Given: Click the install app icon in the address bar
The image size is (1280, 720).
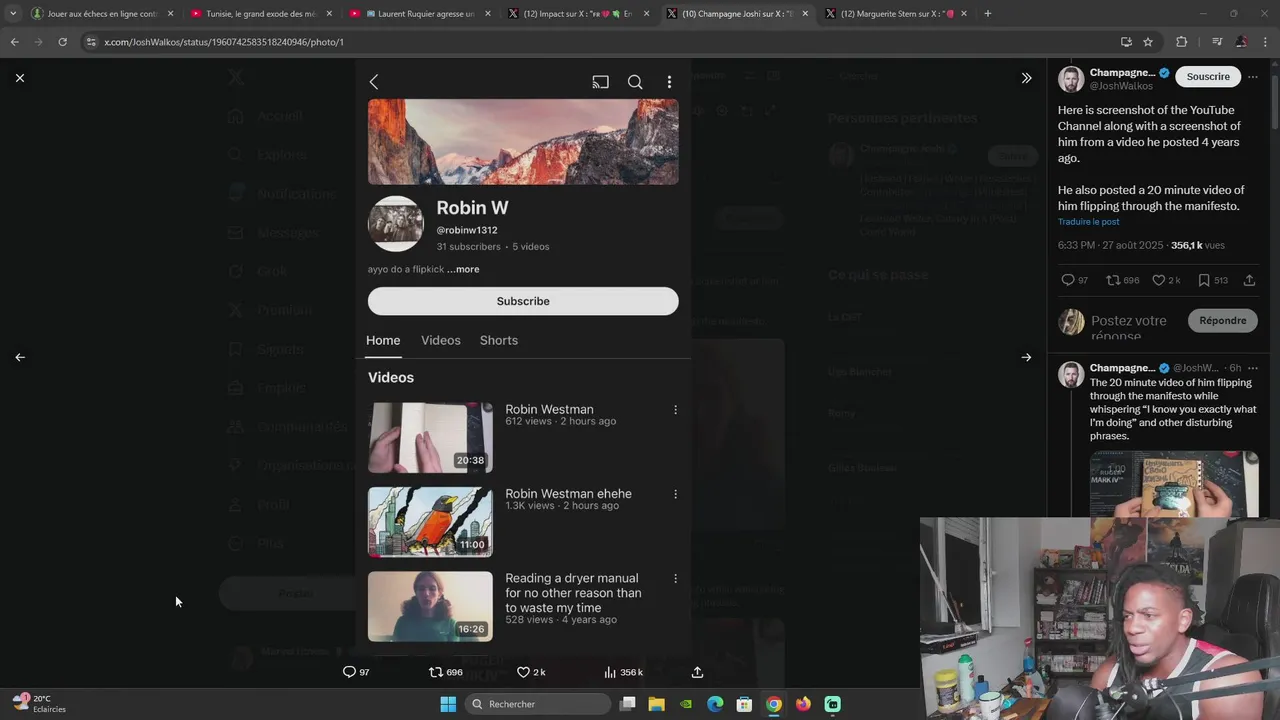Looking at the screenshot, I should pos(1126,42).
